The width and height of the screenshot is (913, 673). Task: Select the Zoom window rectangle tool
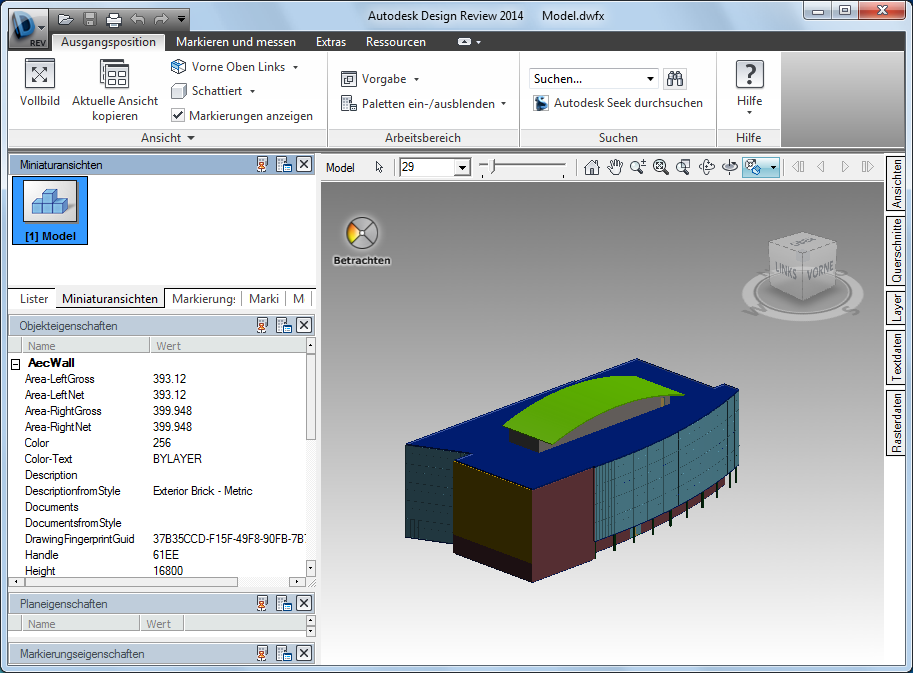pyautogui.click(x=683, y=167)
